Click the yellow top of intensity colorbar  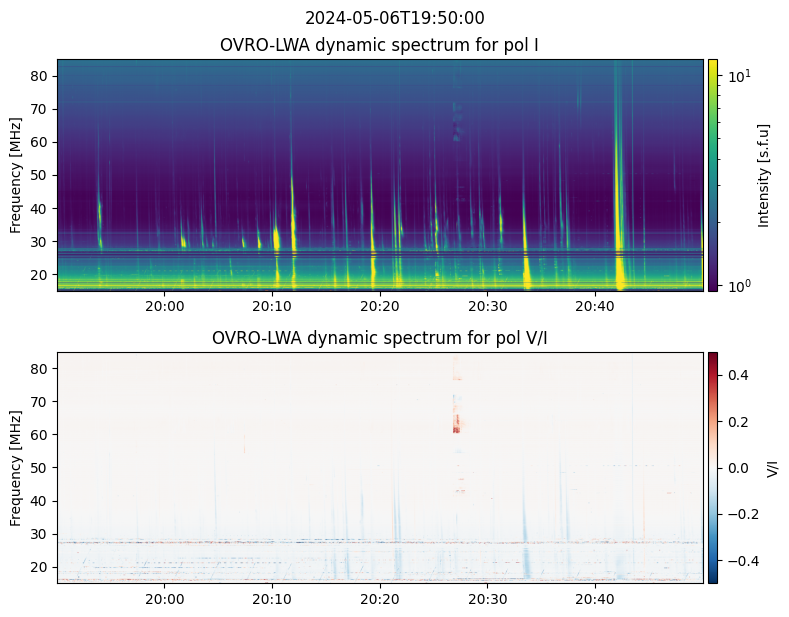pos(713,64)
